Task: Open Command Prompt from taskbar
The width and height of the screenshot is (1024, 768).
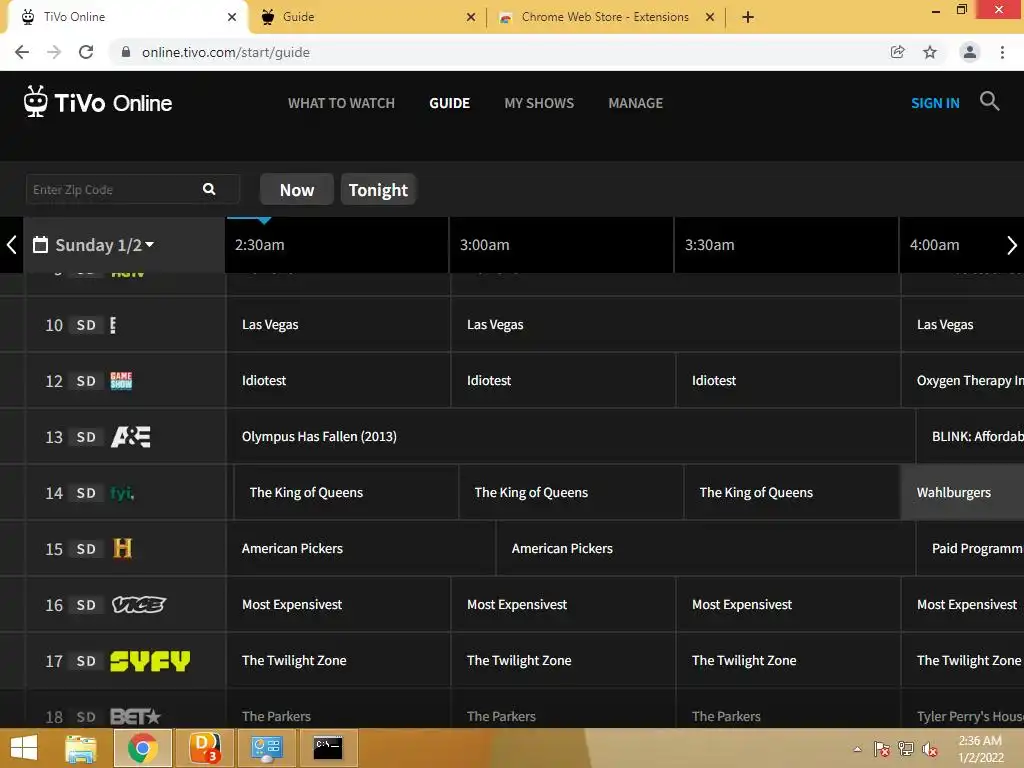Action: (328, 748)
